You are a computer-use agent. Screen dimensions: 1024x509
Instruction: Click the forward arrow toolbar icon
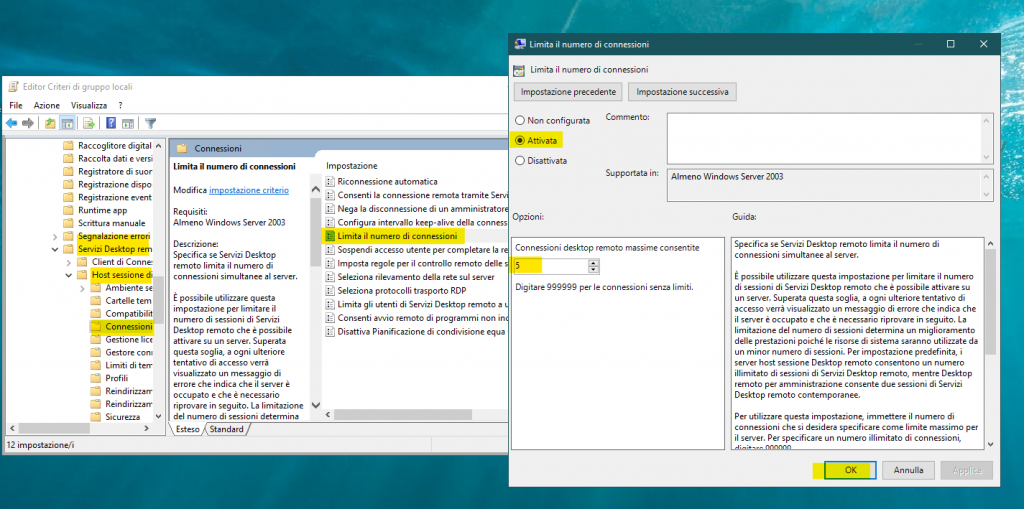(28, 123)
